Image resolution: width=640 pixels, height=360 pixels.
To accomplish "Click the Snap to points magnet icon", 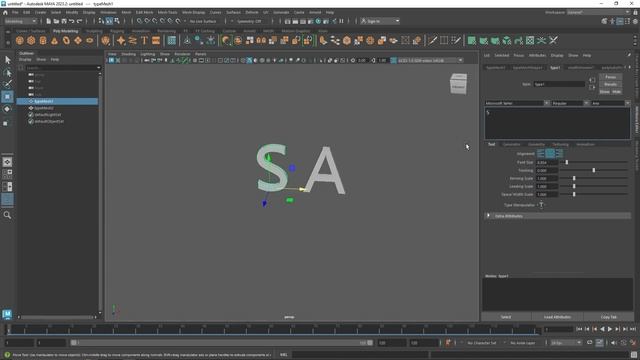I will pyautogui.click(x=155, y=21).
